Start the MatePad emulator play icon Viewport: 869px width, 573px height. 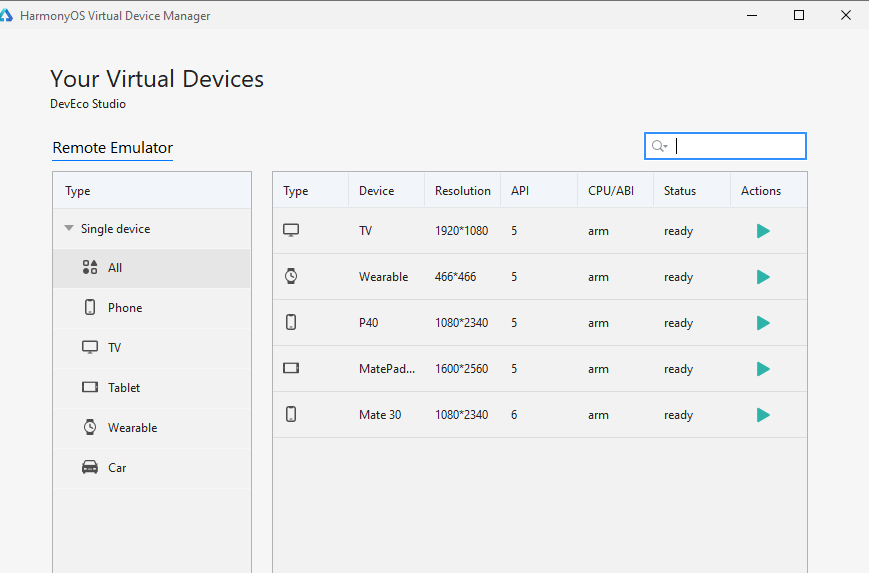click(x=763, y=369)
